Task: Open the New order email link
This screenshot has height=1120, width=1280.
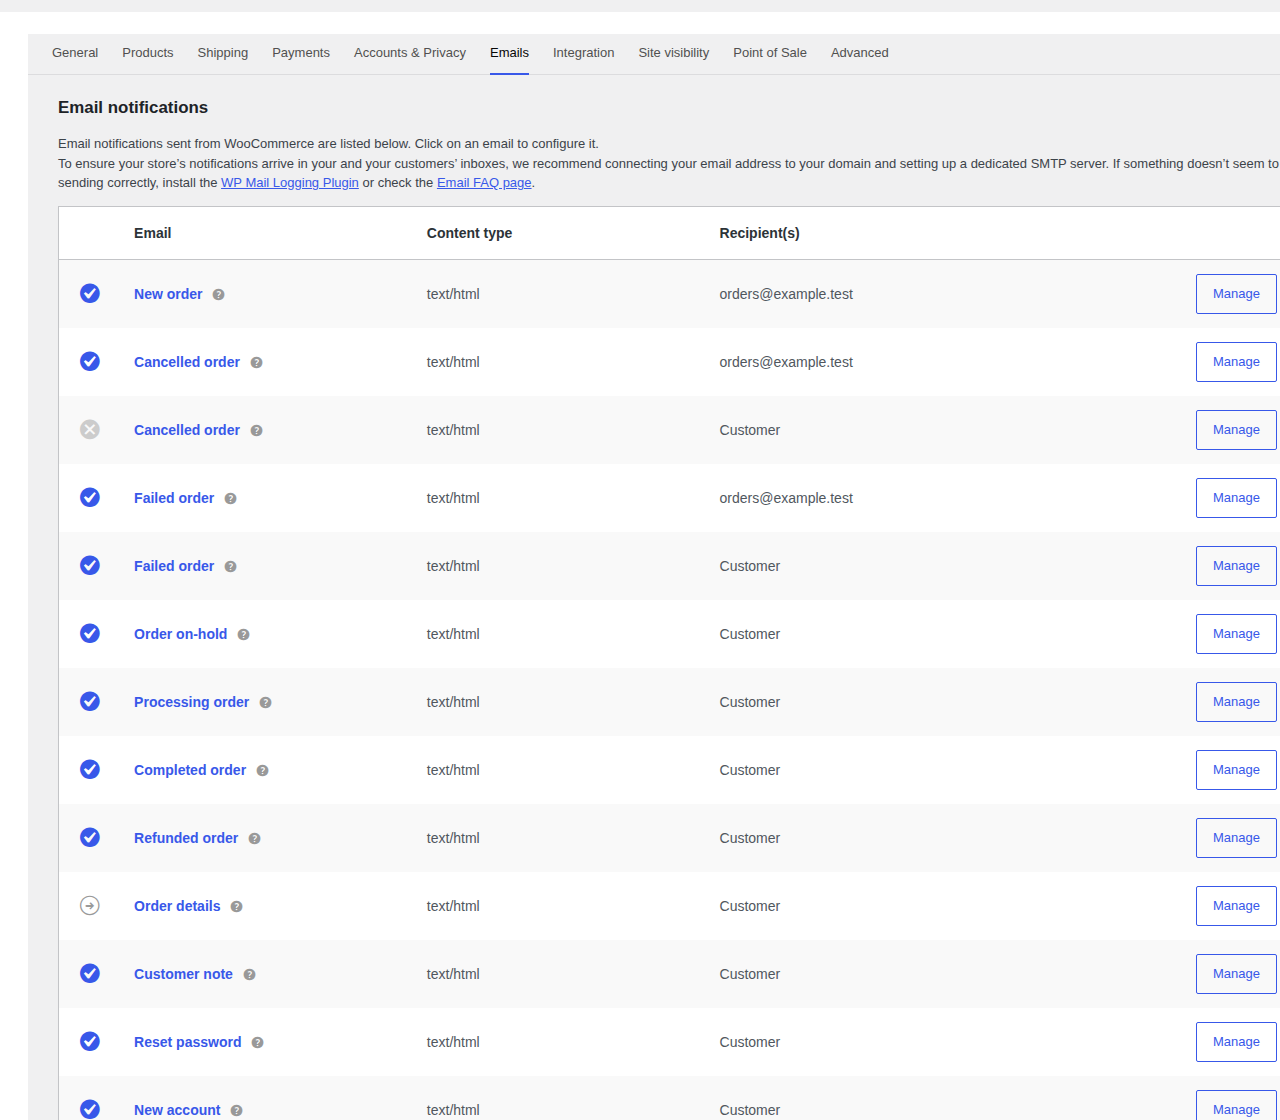Action: (168, 294)
